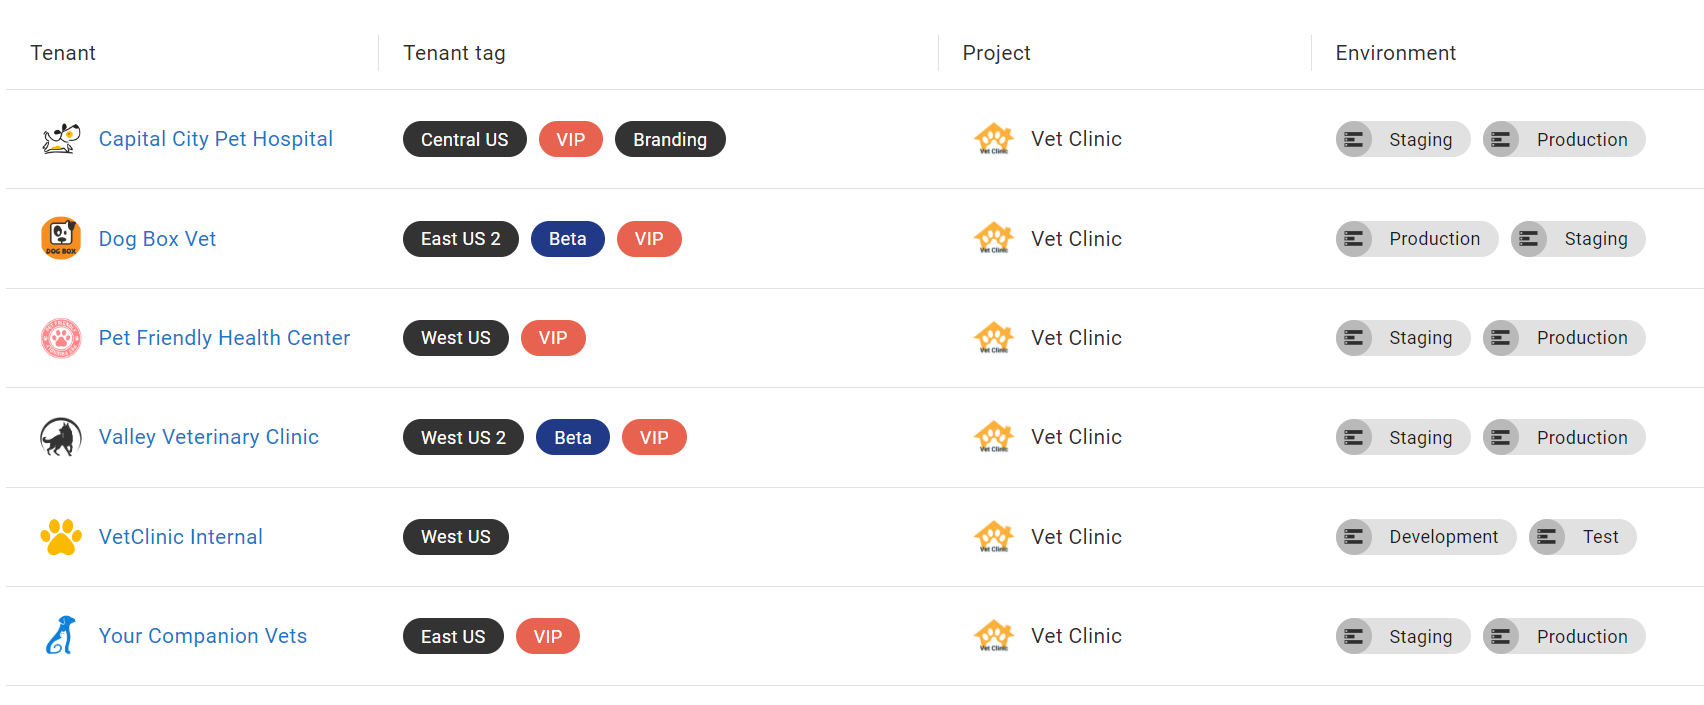
Task: Click the Dog Box Vet orange logo
Action: click(x=61, y=238)
